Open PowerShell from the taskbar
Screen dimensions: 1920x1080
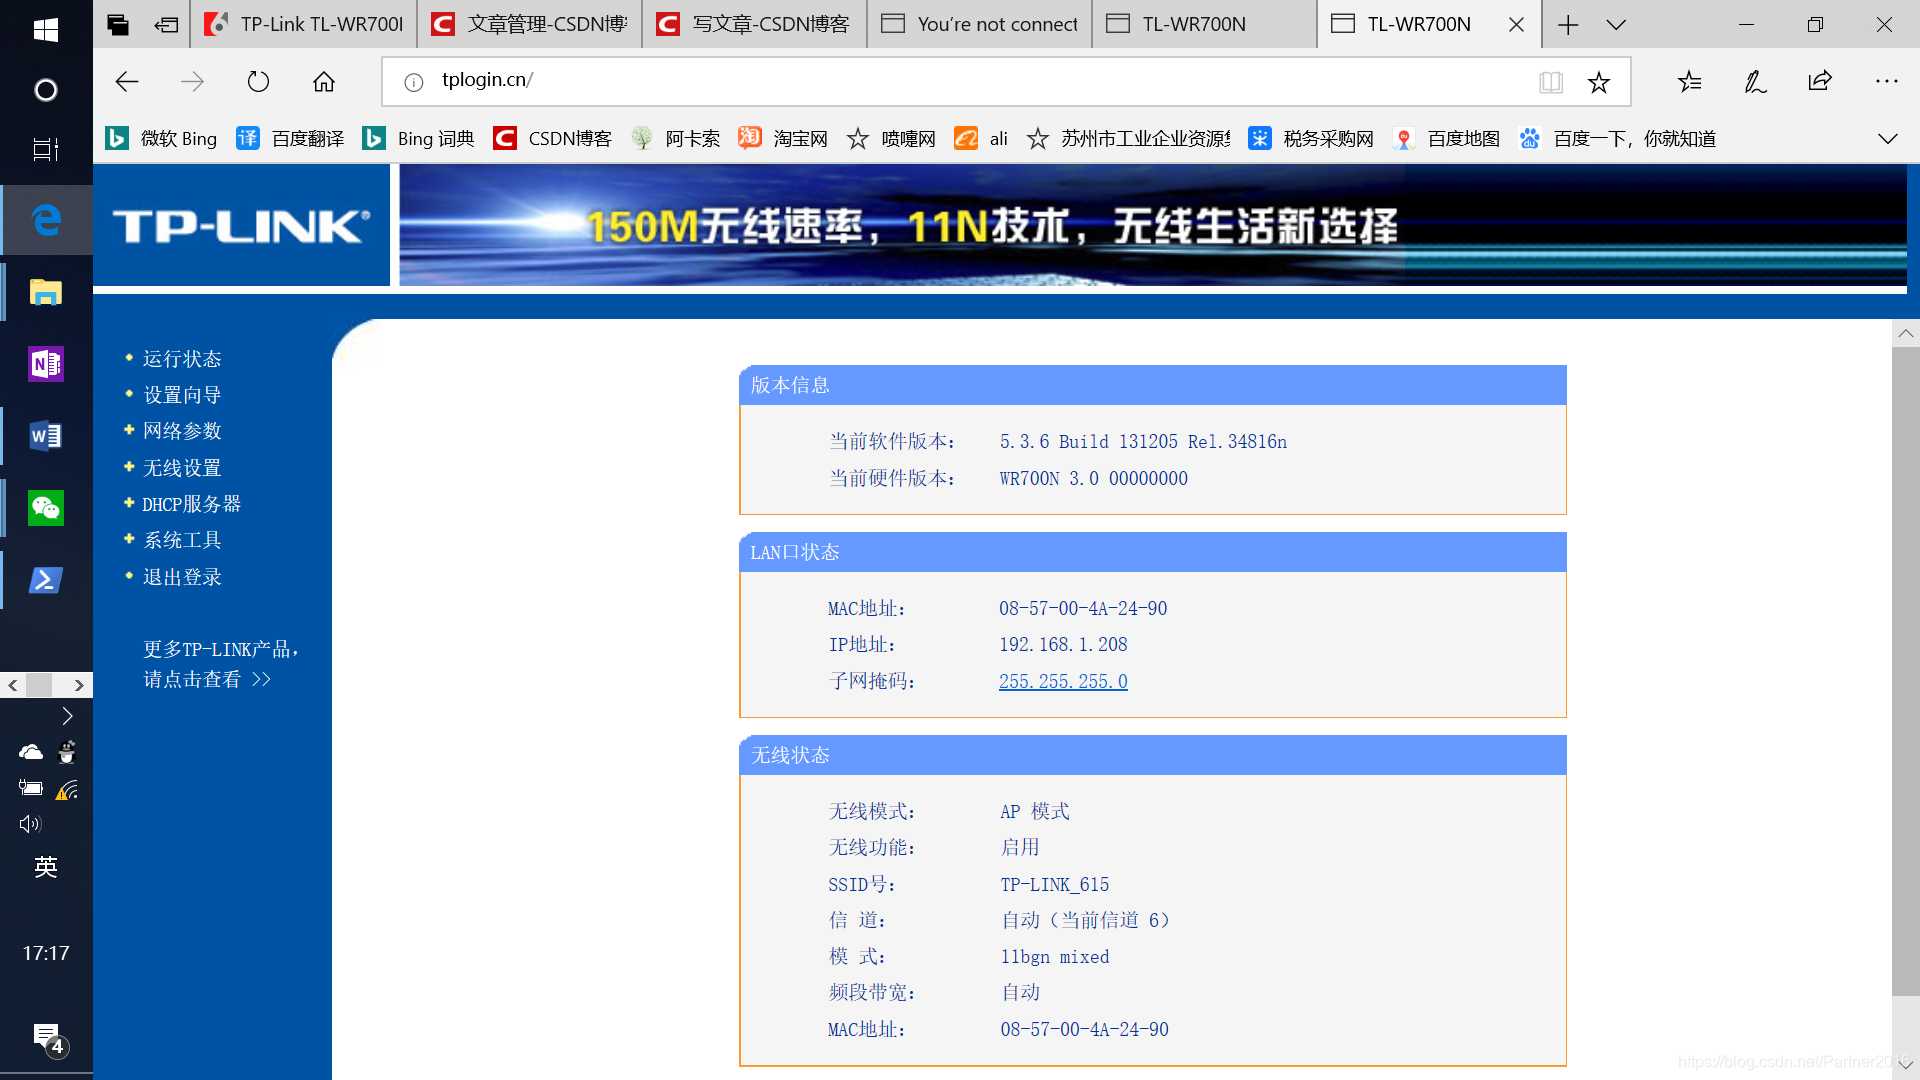coord(45,579)
